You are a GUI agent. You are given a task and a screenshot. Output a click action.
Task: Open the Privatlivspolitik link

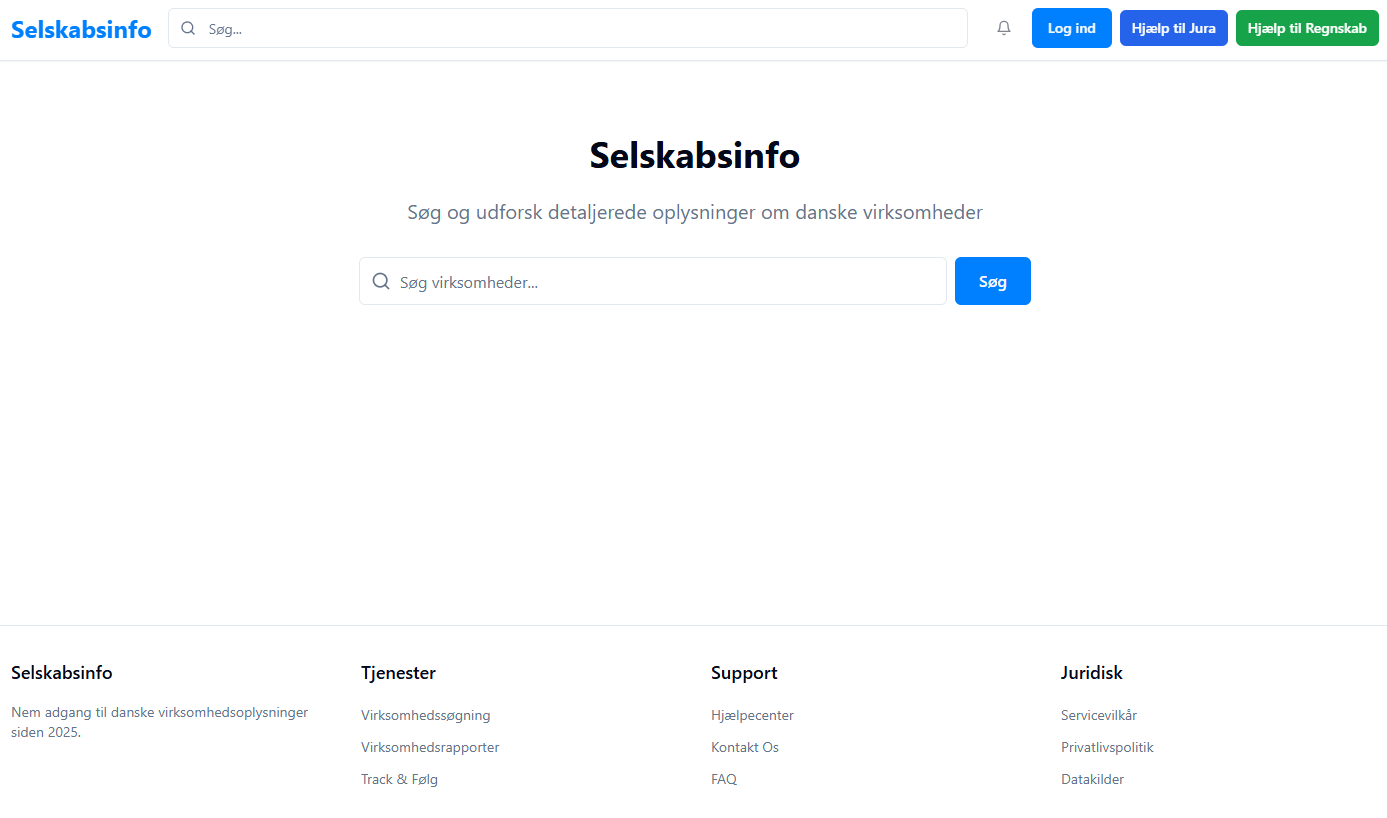point(1107,747)
